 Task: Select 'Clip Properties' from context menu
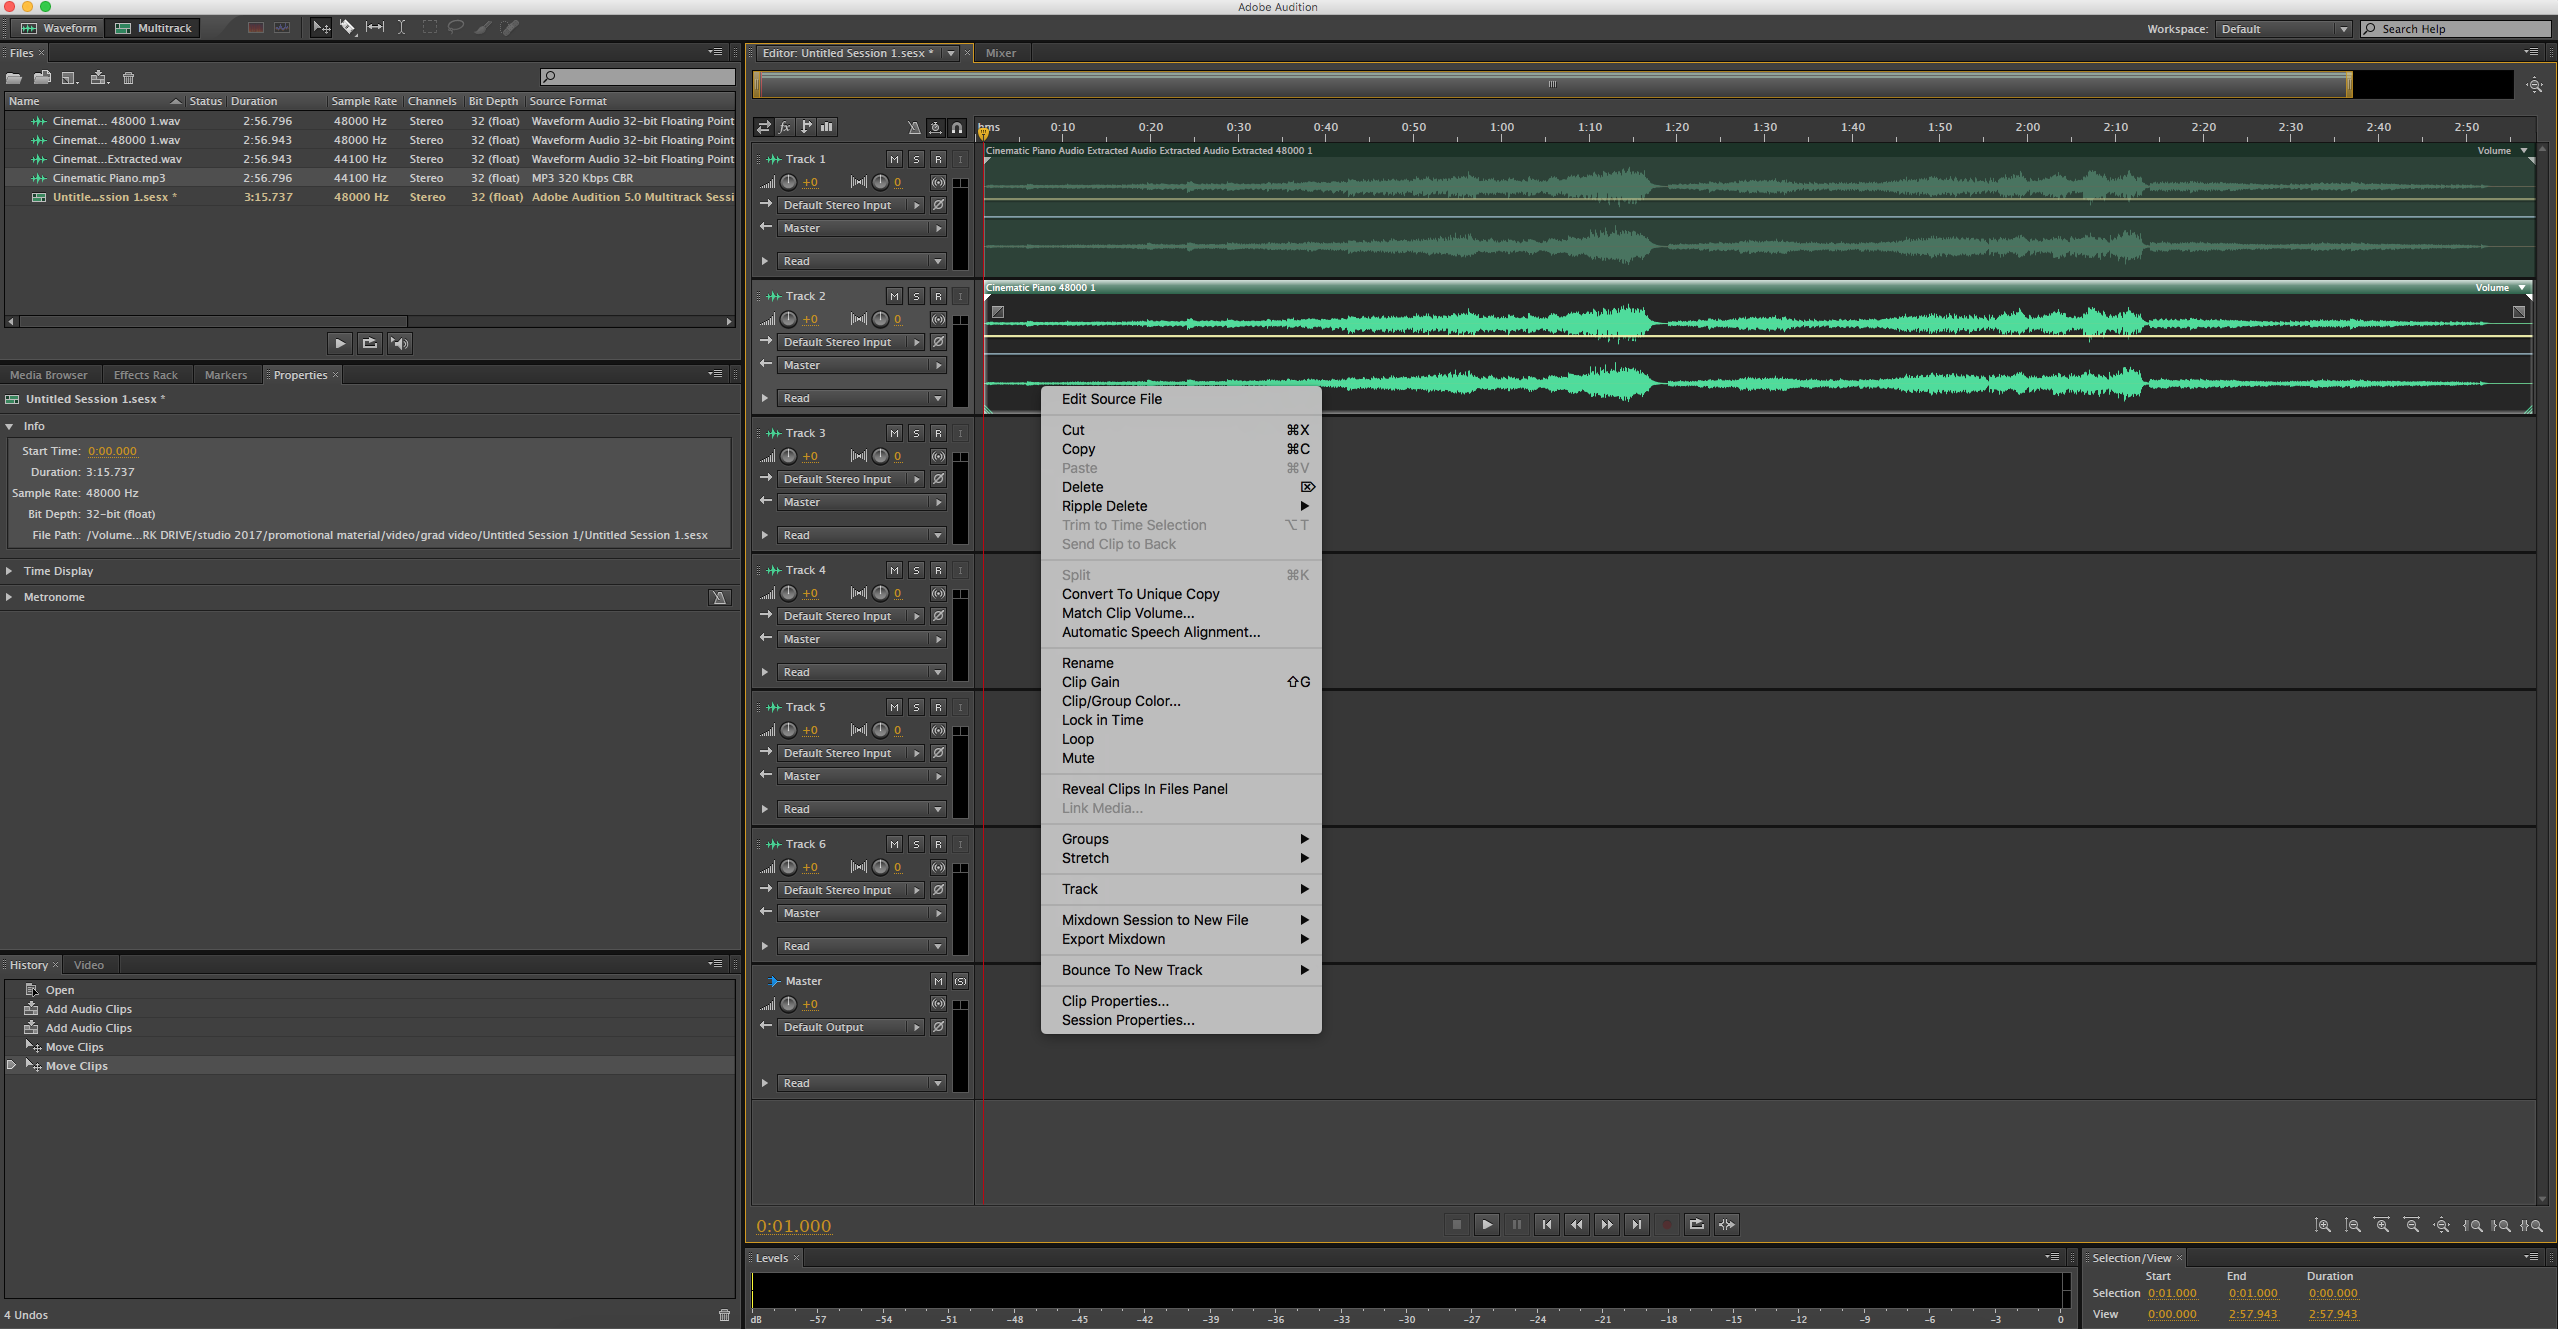point(1113,1001)
